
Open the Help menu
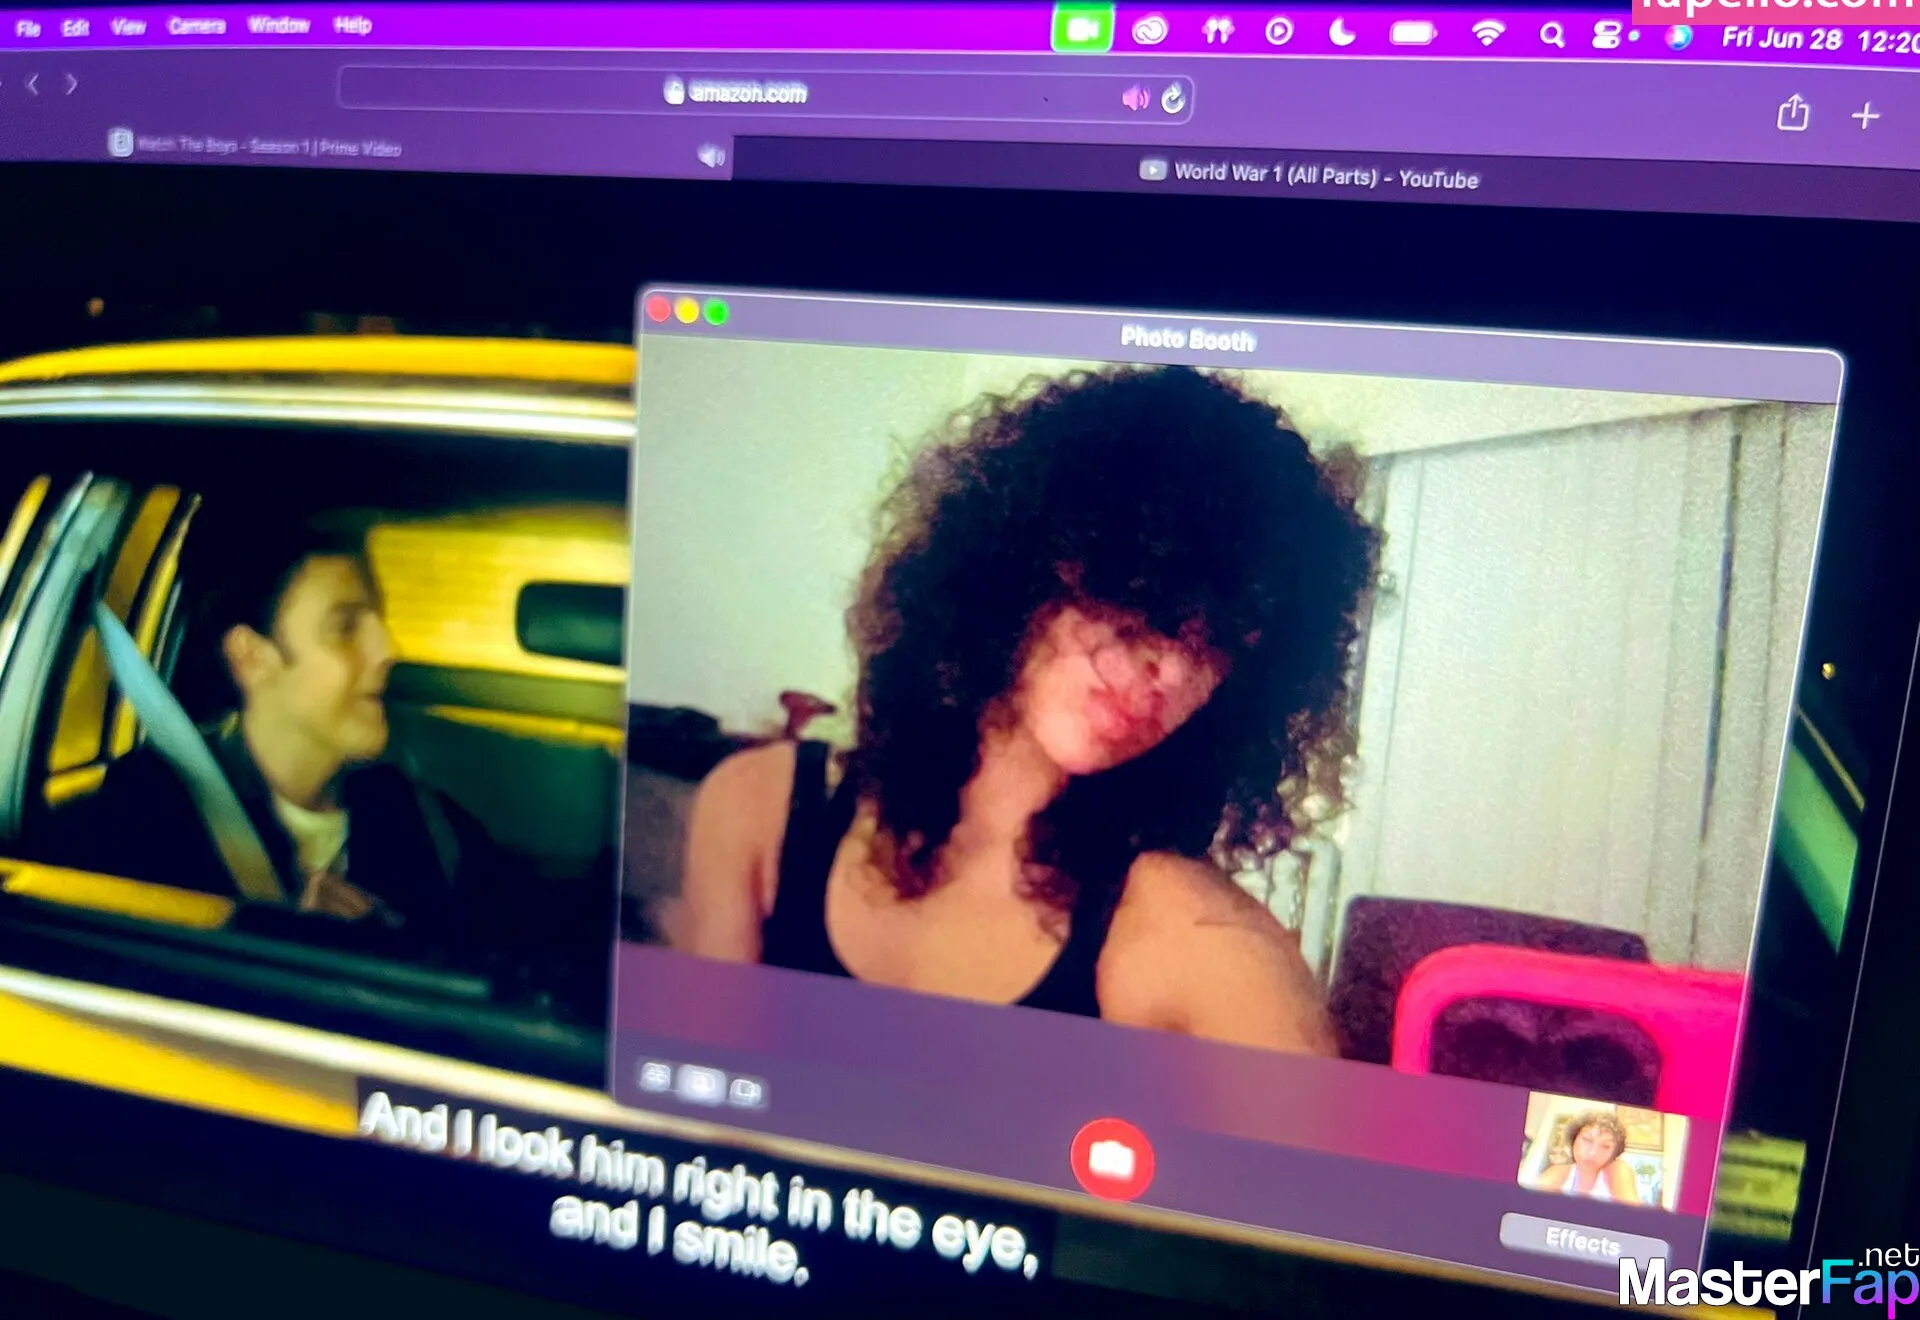tap(352, 24)
